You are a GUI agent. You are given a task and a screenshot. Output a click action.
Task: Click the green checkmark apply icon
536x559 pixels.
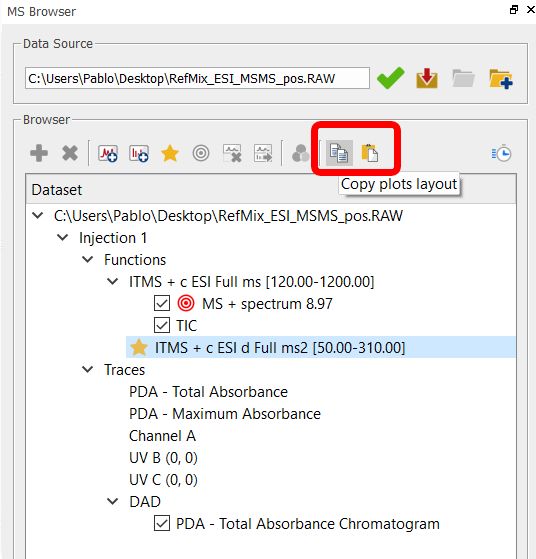[390, 78]
